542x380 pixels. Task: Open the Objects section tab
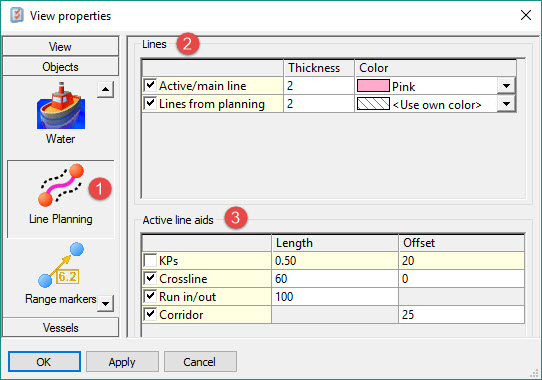(x=60, y=66)
